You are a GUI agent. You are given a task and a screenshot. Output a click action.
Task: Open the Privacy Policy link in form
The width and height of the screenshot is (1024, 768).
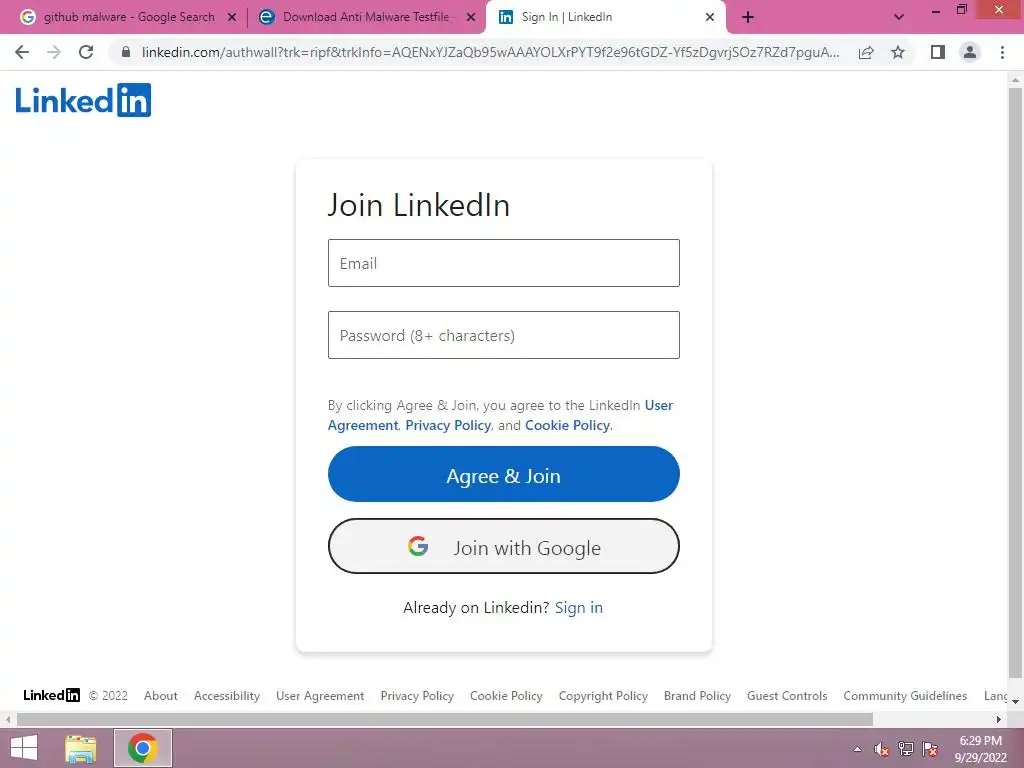(x=448, y=425)
